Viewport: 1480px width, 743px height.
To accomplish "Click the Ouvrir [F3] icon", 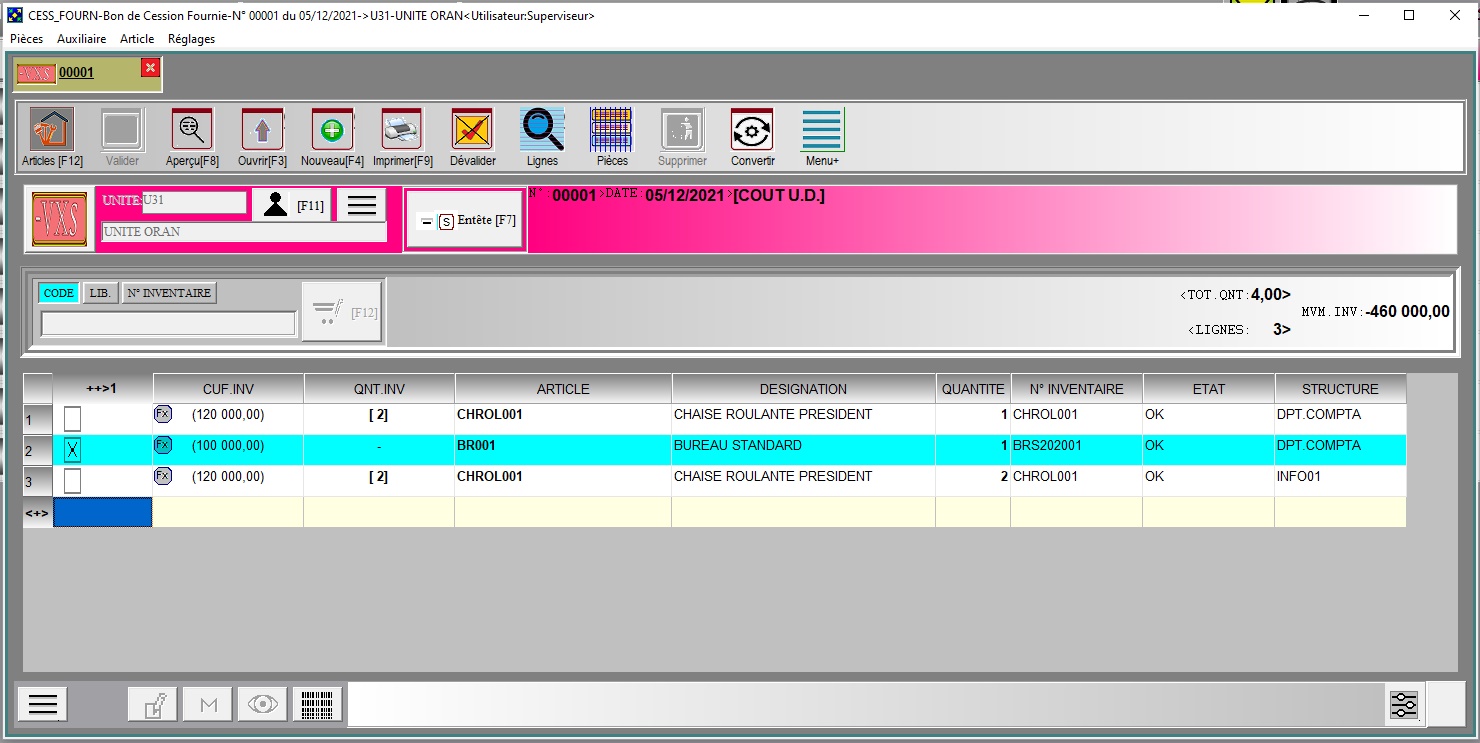I will pos(262,130).
